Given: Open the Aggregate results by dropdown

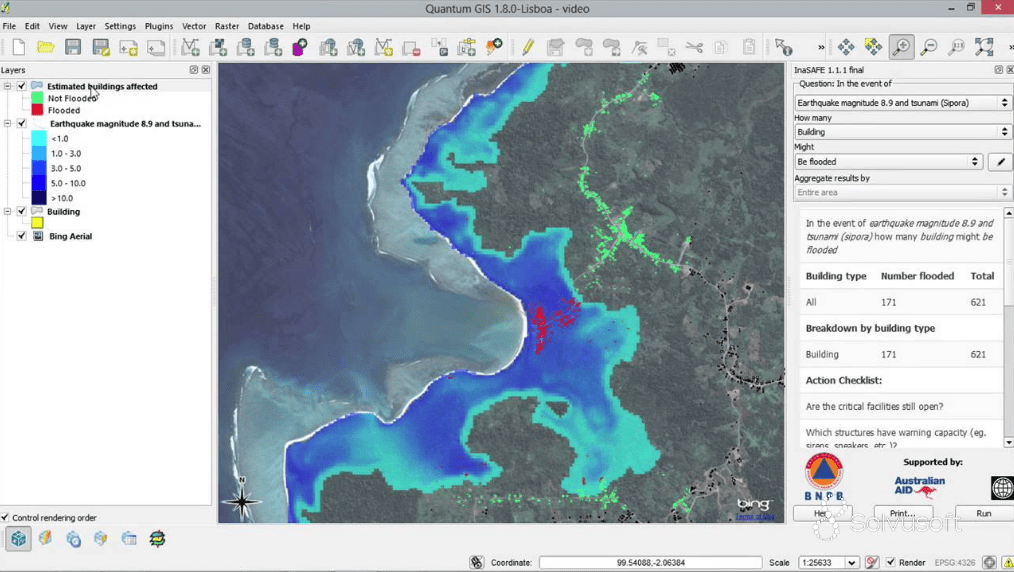Looking at the screenshot, I should tap(902, 193).
